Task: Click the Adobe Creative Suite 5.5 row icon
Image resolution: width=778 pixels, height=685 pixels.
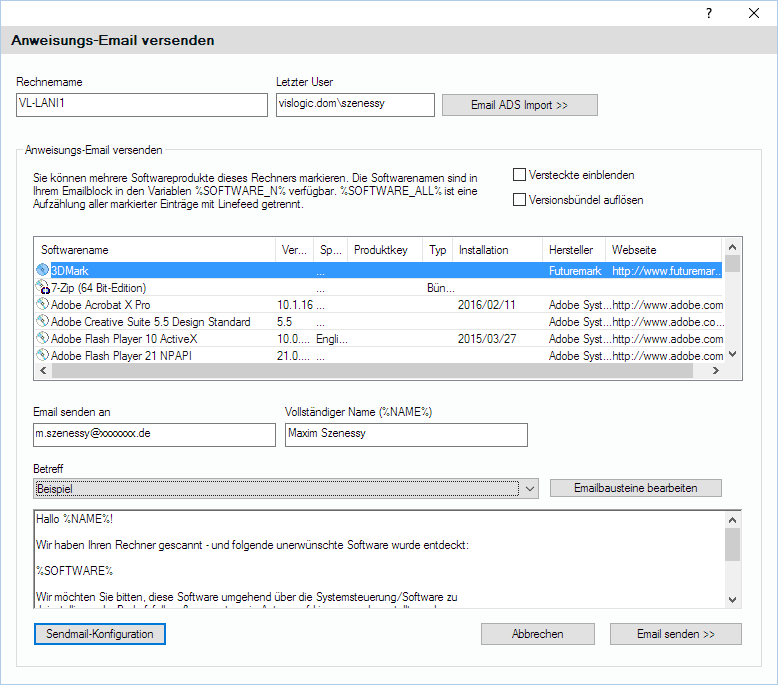Action: pyautogui.click(x=43, y=321)
